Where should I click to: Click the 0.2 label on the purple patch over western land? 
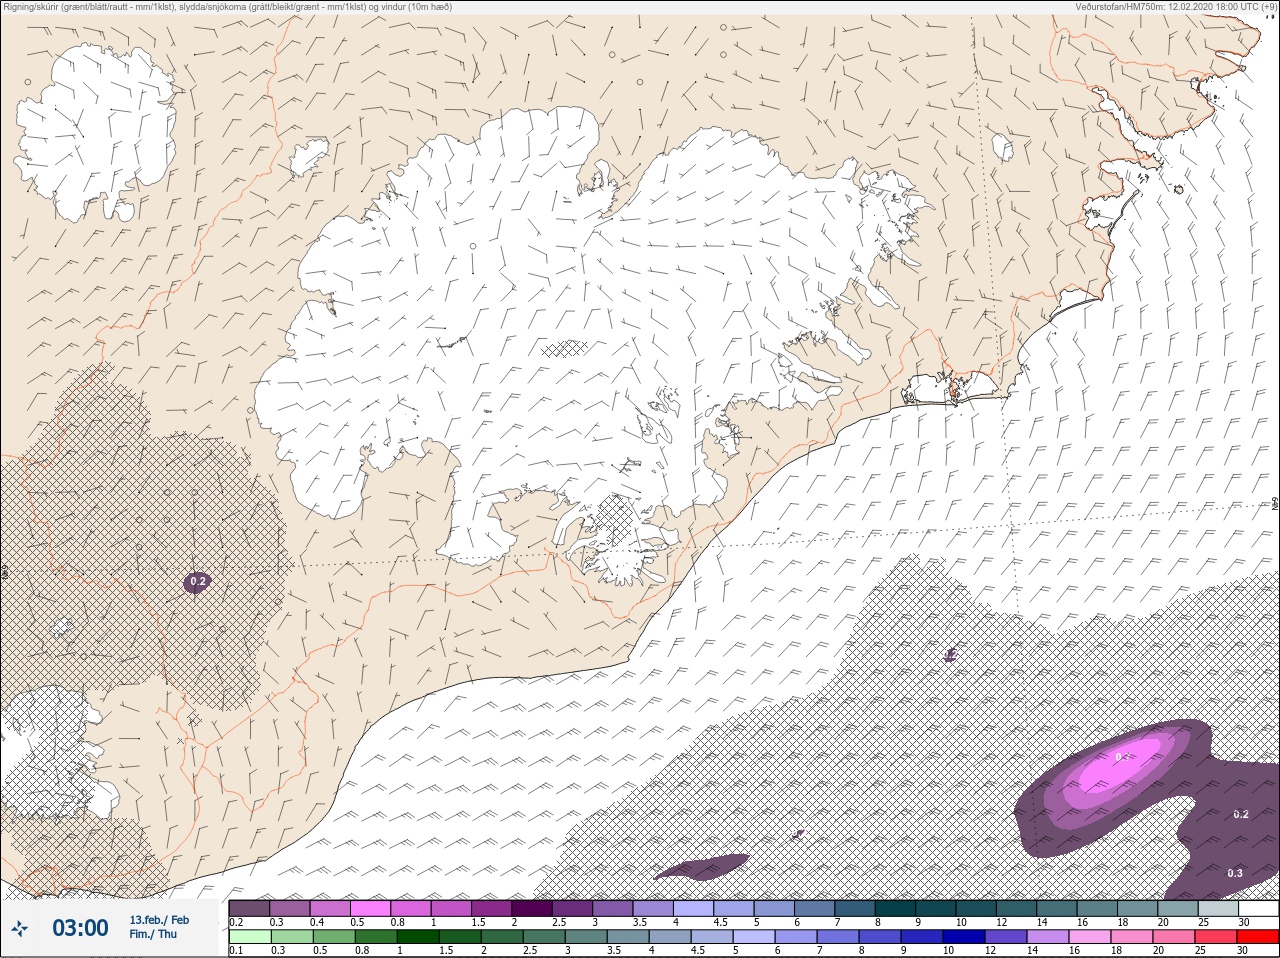click(x=198, y=581)
